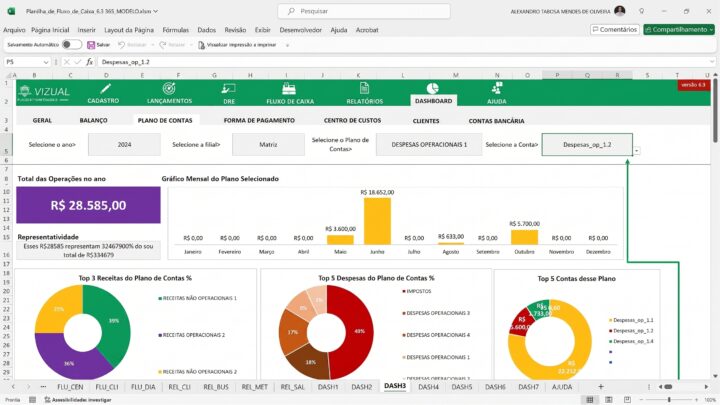Screen dimensions: 720x405
Task: Open dropdown arrow beside Despesas_op_1.2 cell
Action: (636, 151)
